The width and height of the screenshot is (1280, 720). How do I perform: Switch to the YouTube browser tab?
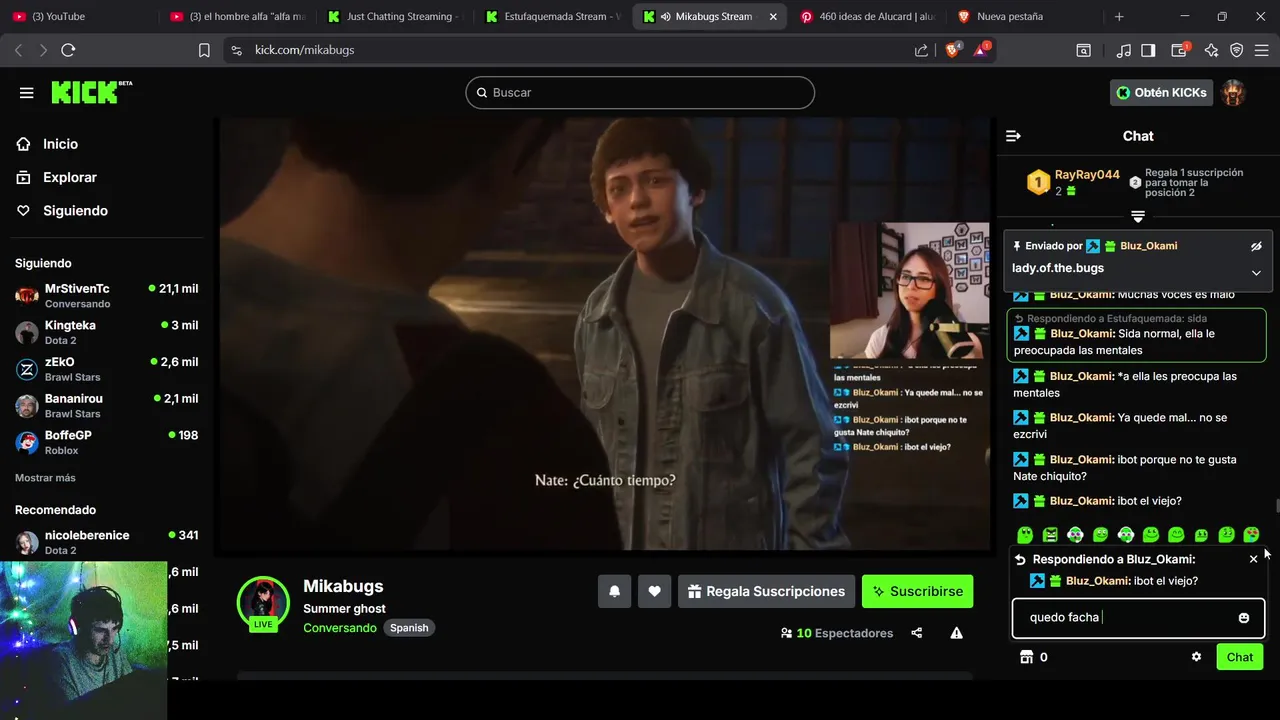pyautogui.click(x=80, y=16)
